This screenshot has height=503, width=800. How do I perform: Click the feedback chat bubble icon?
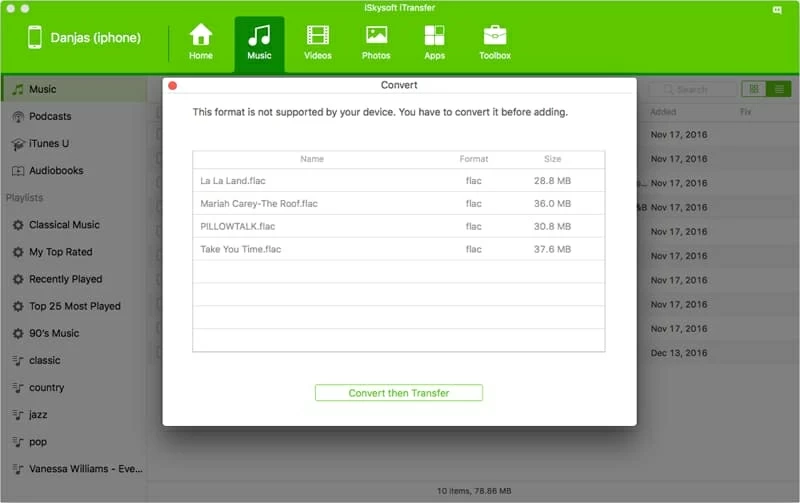tap(777, 9)
